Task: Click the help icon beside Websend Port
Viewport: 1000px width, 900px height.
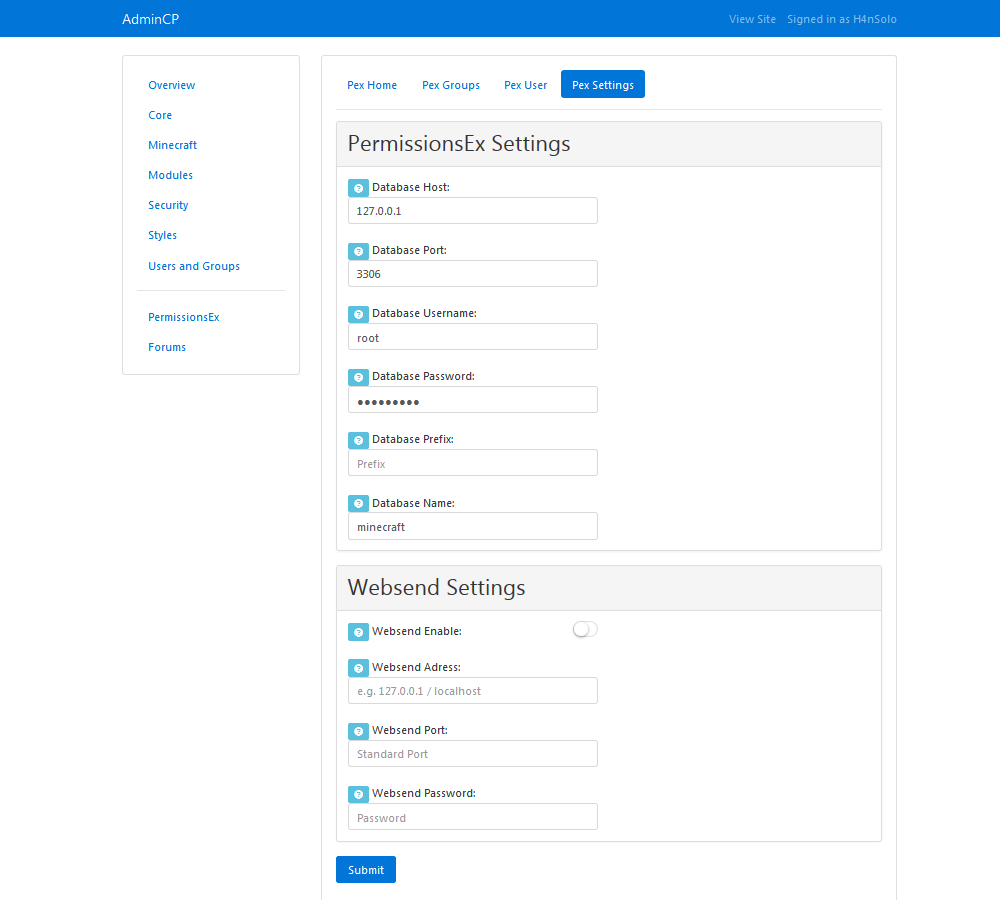Action: [358, 731]
